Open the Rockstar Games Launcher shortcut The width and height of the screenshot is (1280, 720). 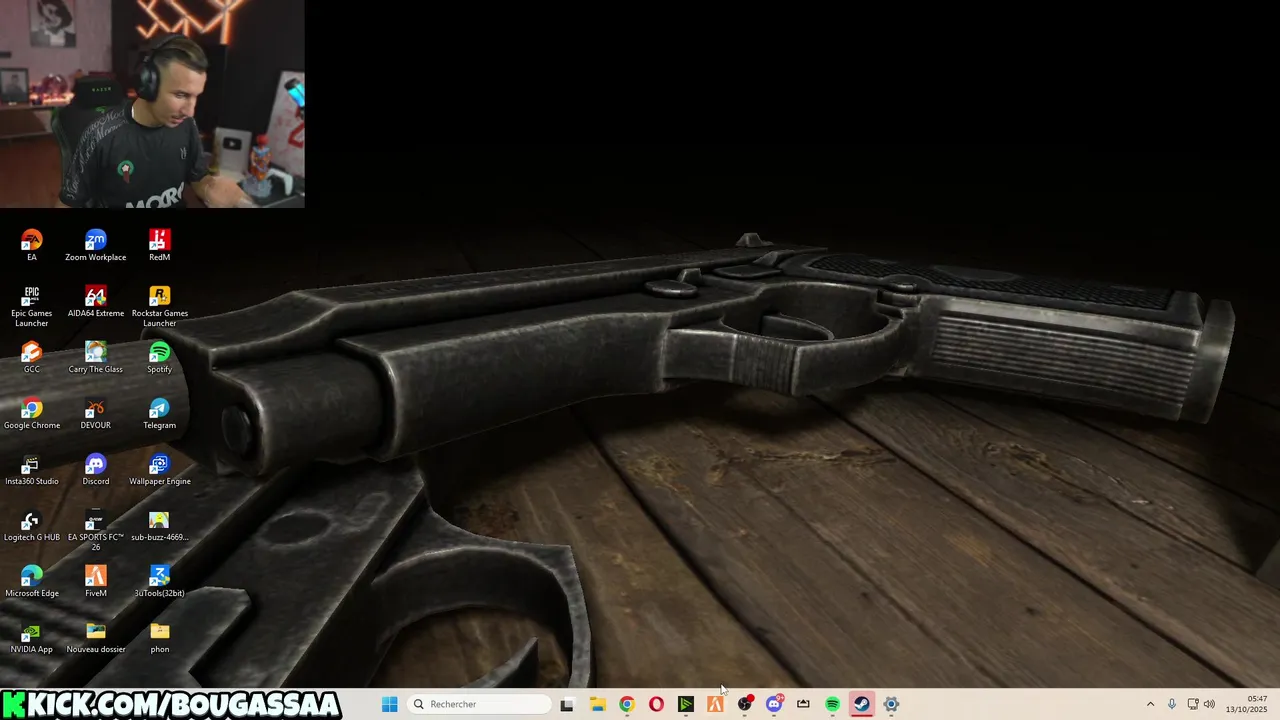pyautogui.click(x=160, y=306)
